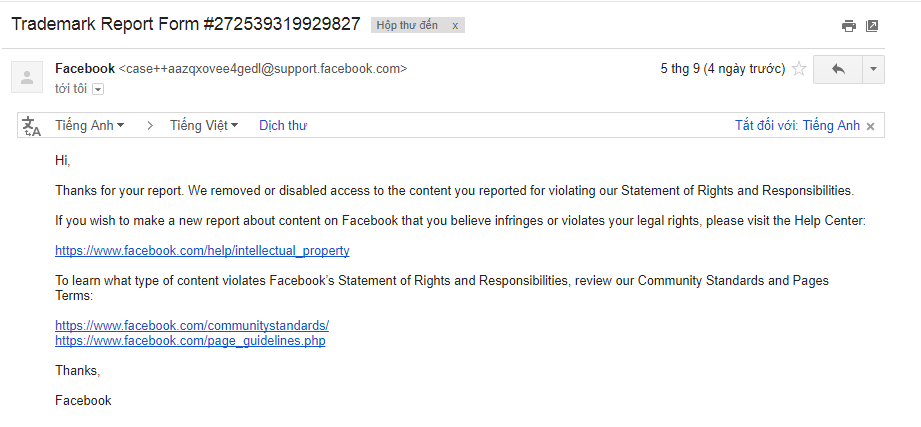Click the reply arrow button
This screenshot has height=427, width=921.
(838, 69)
